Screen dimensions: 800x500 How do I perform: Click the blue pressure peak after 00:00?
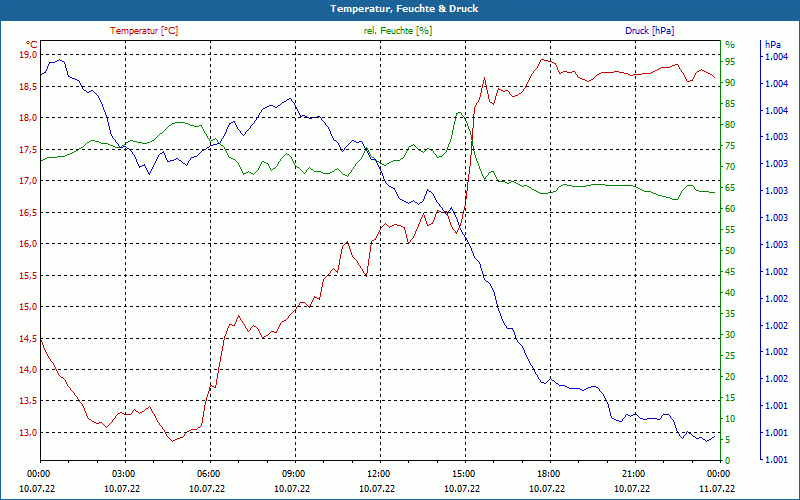pos(60,60)
